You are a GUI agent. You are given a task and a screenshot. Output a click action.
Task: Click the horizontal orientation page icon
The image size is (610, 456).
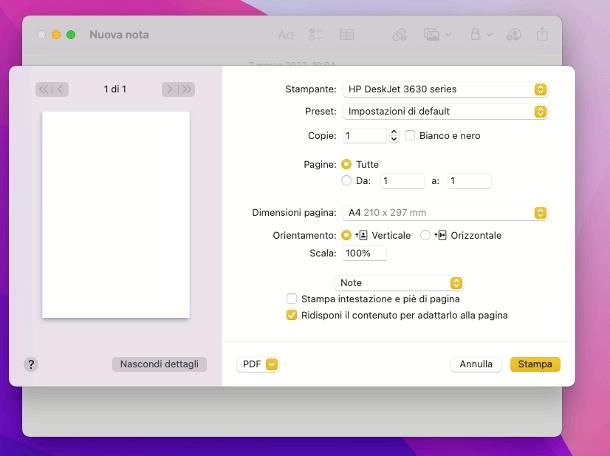point(440,235)
